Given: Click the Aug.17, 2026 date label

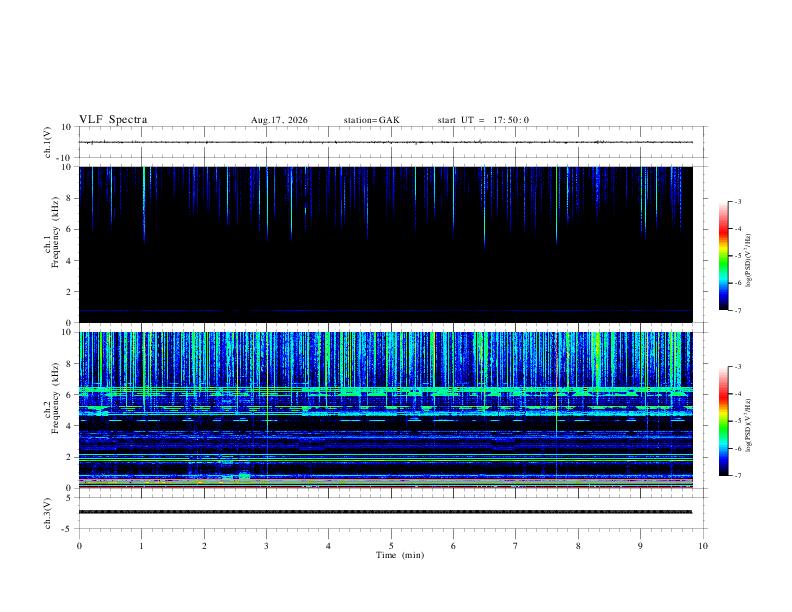Looking at the screenshot, I should point(279,120).
